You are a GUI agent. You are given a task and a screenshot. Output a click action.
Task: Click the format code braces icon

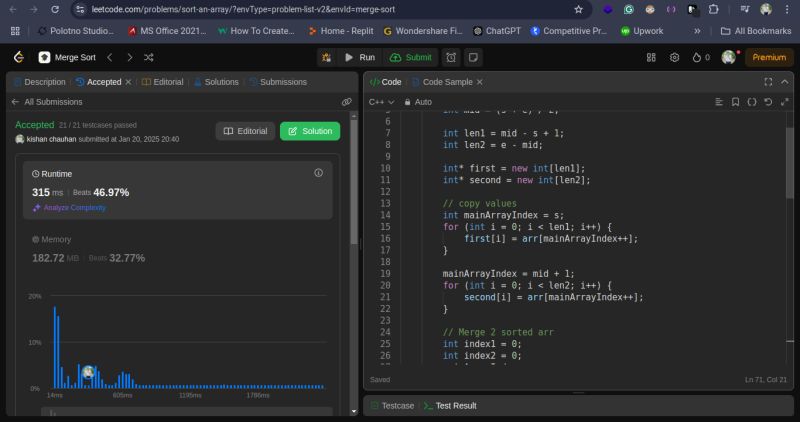click(x=751, y=102)
